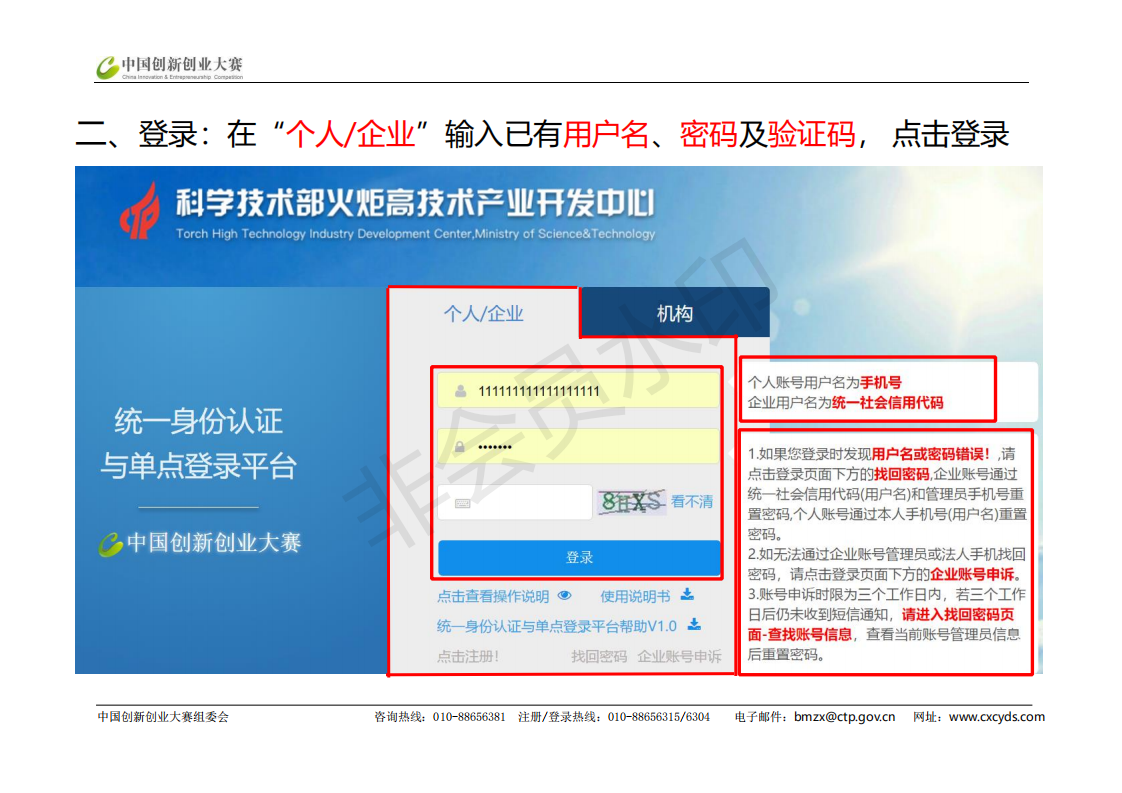
Task: Click the 看不清 link
Action: click(692, 502)
